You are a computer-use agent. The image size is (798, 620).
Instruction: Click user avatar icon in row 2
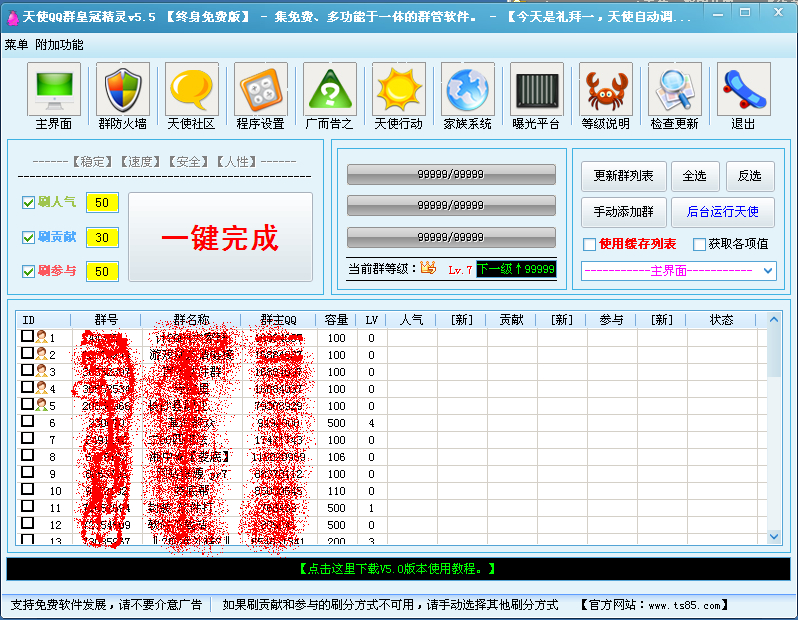pyautogui.click(x=42, y=354)
